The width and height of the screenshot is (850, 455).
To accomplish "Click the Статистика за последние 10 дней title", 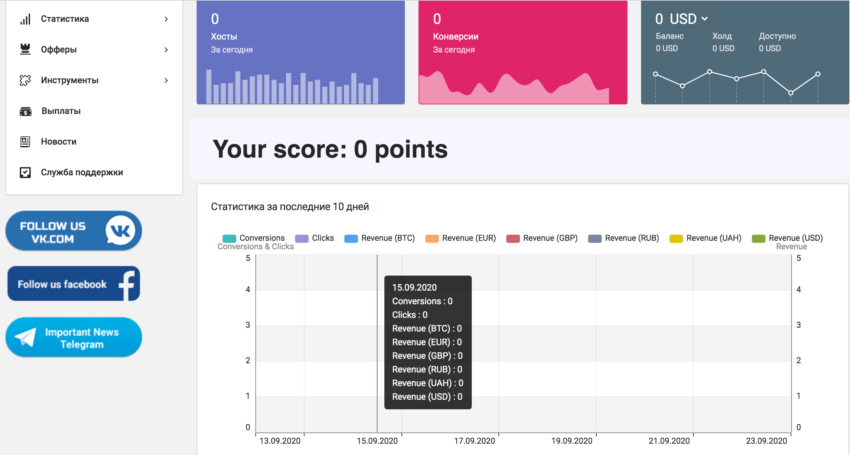I will click(290, 207).
